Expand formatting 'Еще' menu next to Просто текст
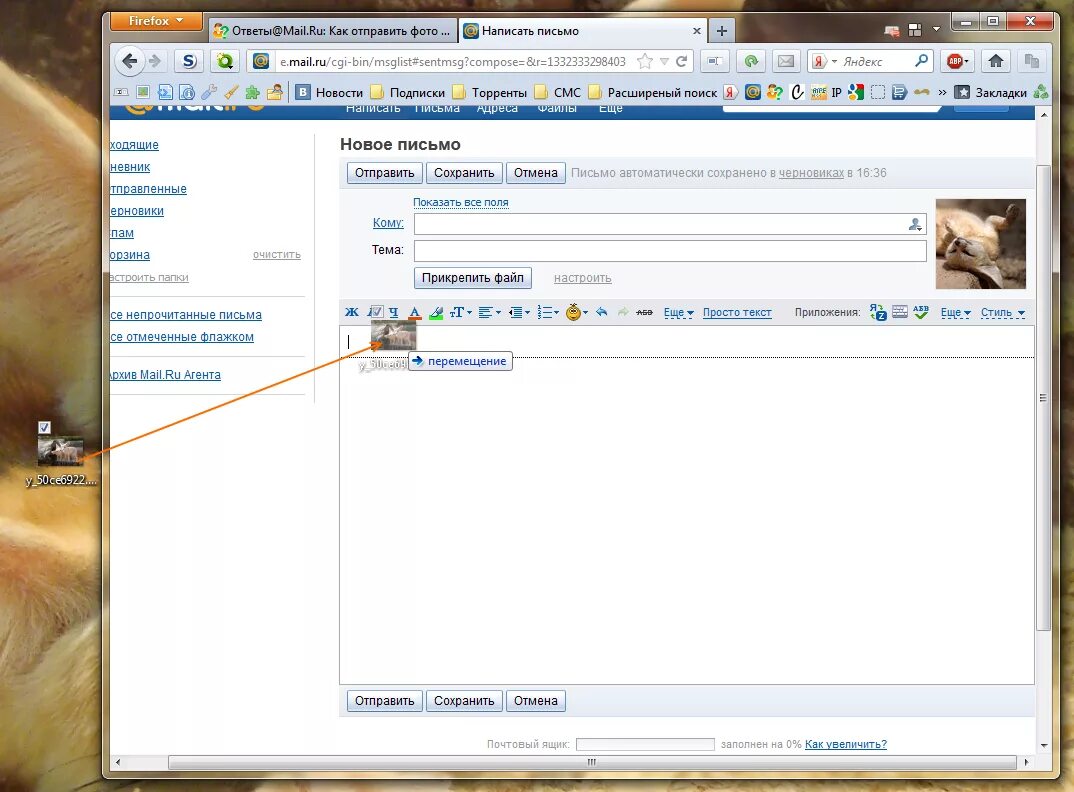This screenshot has width=1074, height=792. click(x=678, y=312)
